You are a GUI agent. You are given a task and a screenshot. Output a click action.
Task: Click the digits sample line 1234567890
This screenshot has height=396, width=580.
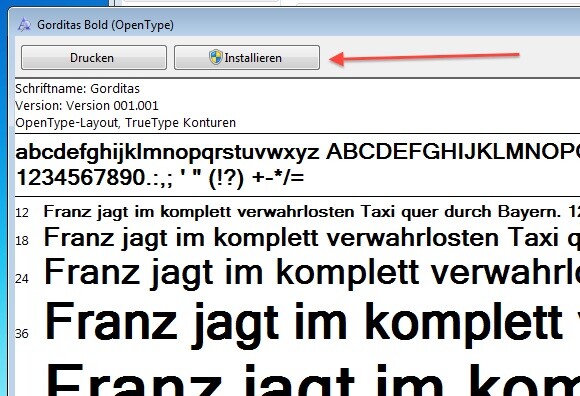tap(160, 178)
